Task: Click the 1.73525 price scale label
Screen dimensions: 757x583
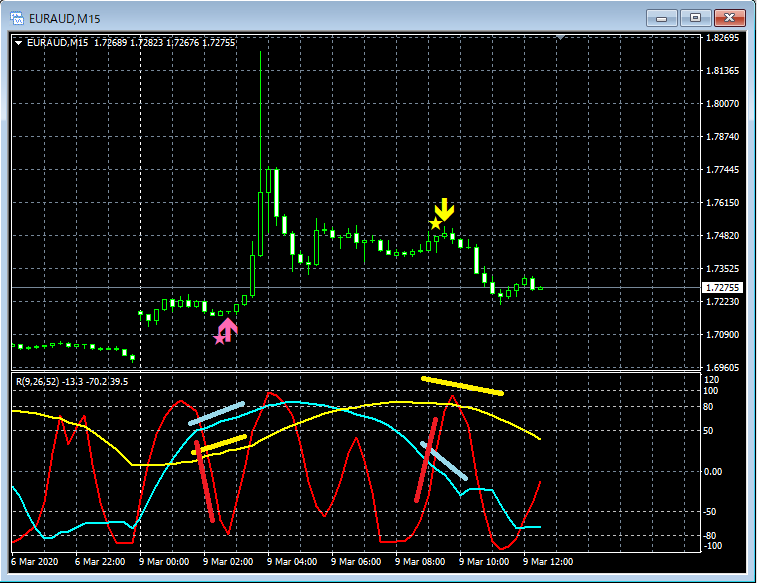Action: tap(722, 268)
